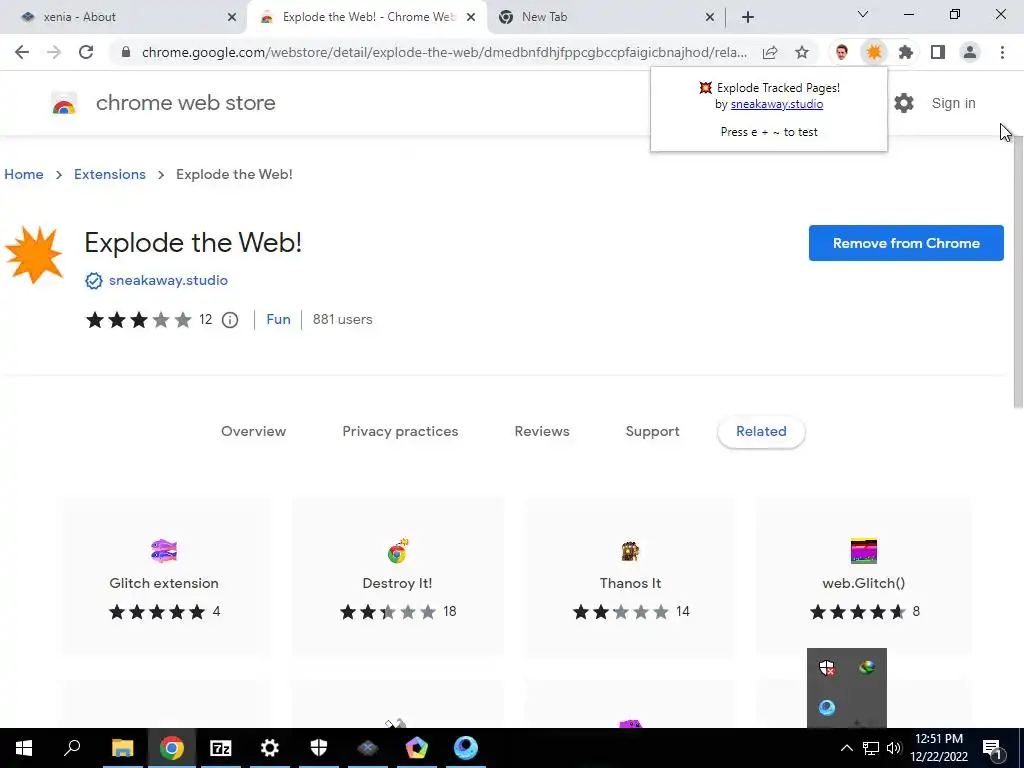This screenshot has height=768, width=1024.
Task: Open a new tab with plus button
Action: pyautogui.click(x=748, y=17)
